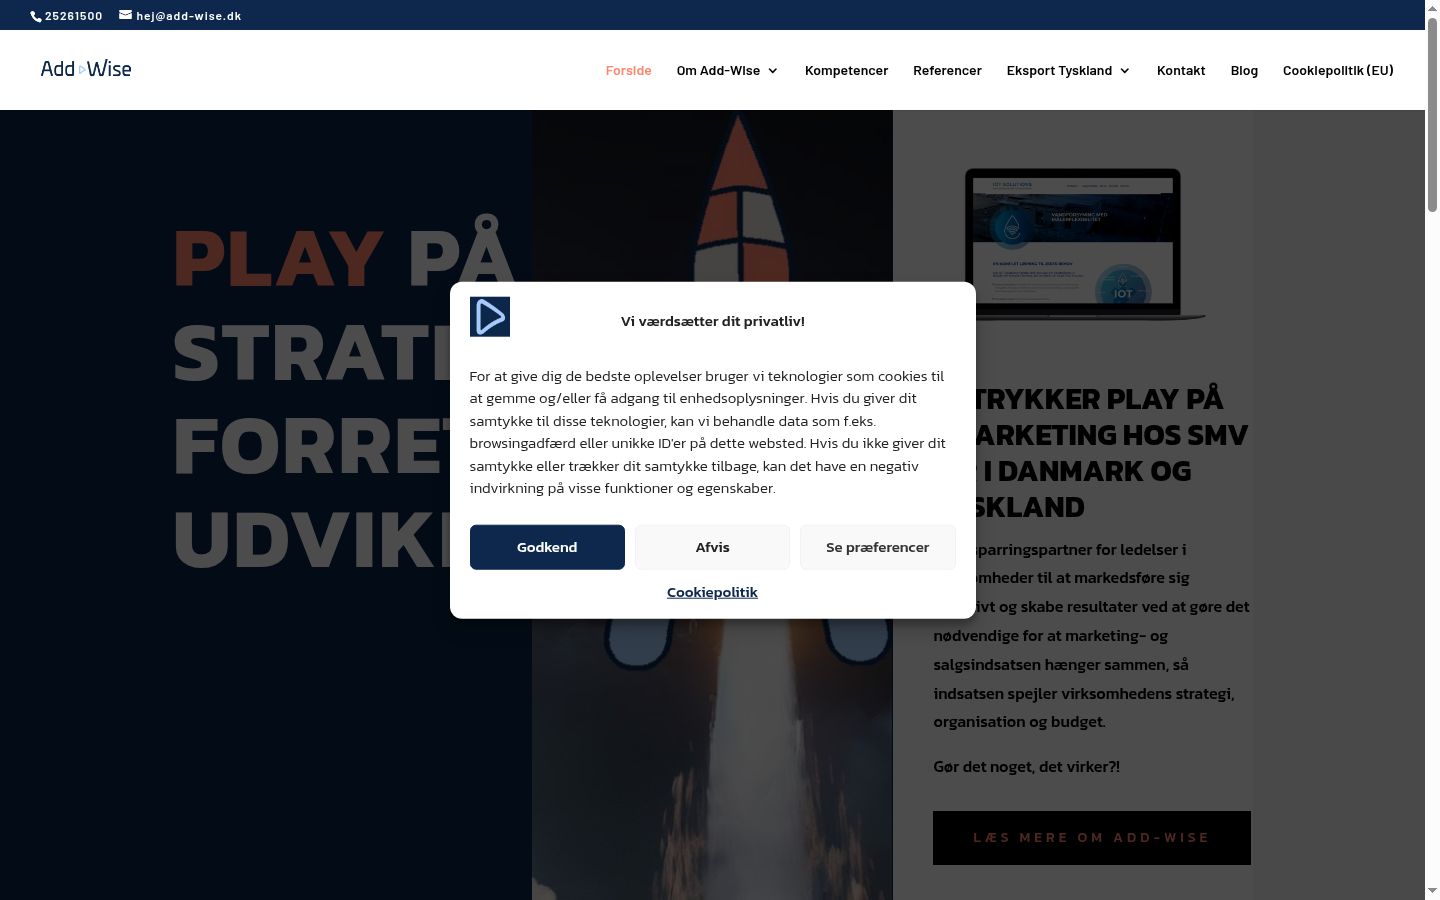Image resolution: width=1440 pixels, height=900 pixels.
Task: Open the Forside menu item
Action: click(628, 70)
